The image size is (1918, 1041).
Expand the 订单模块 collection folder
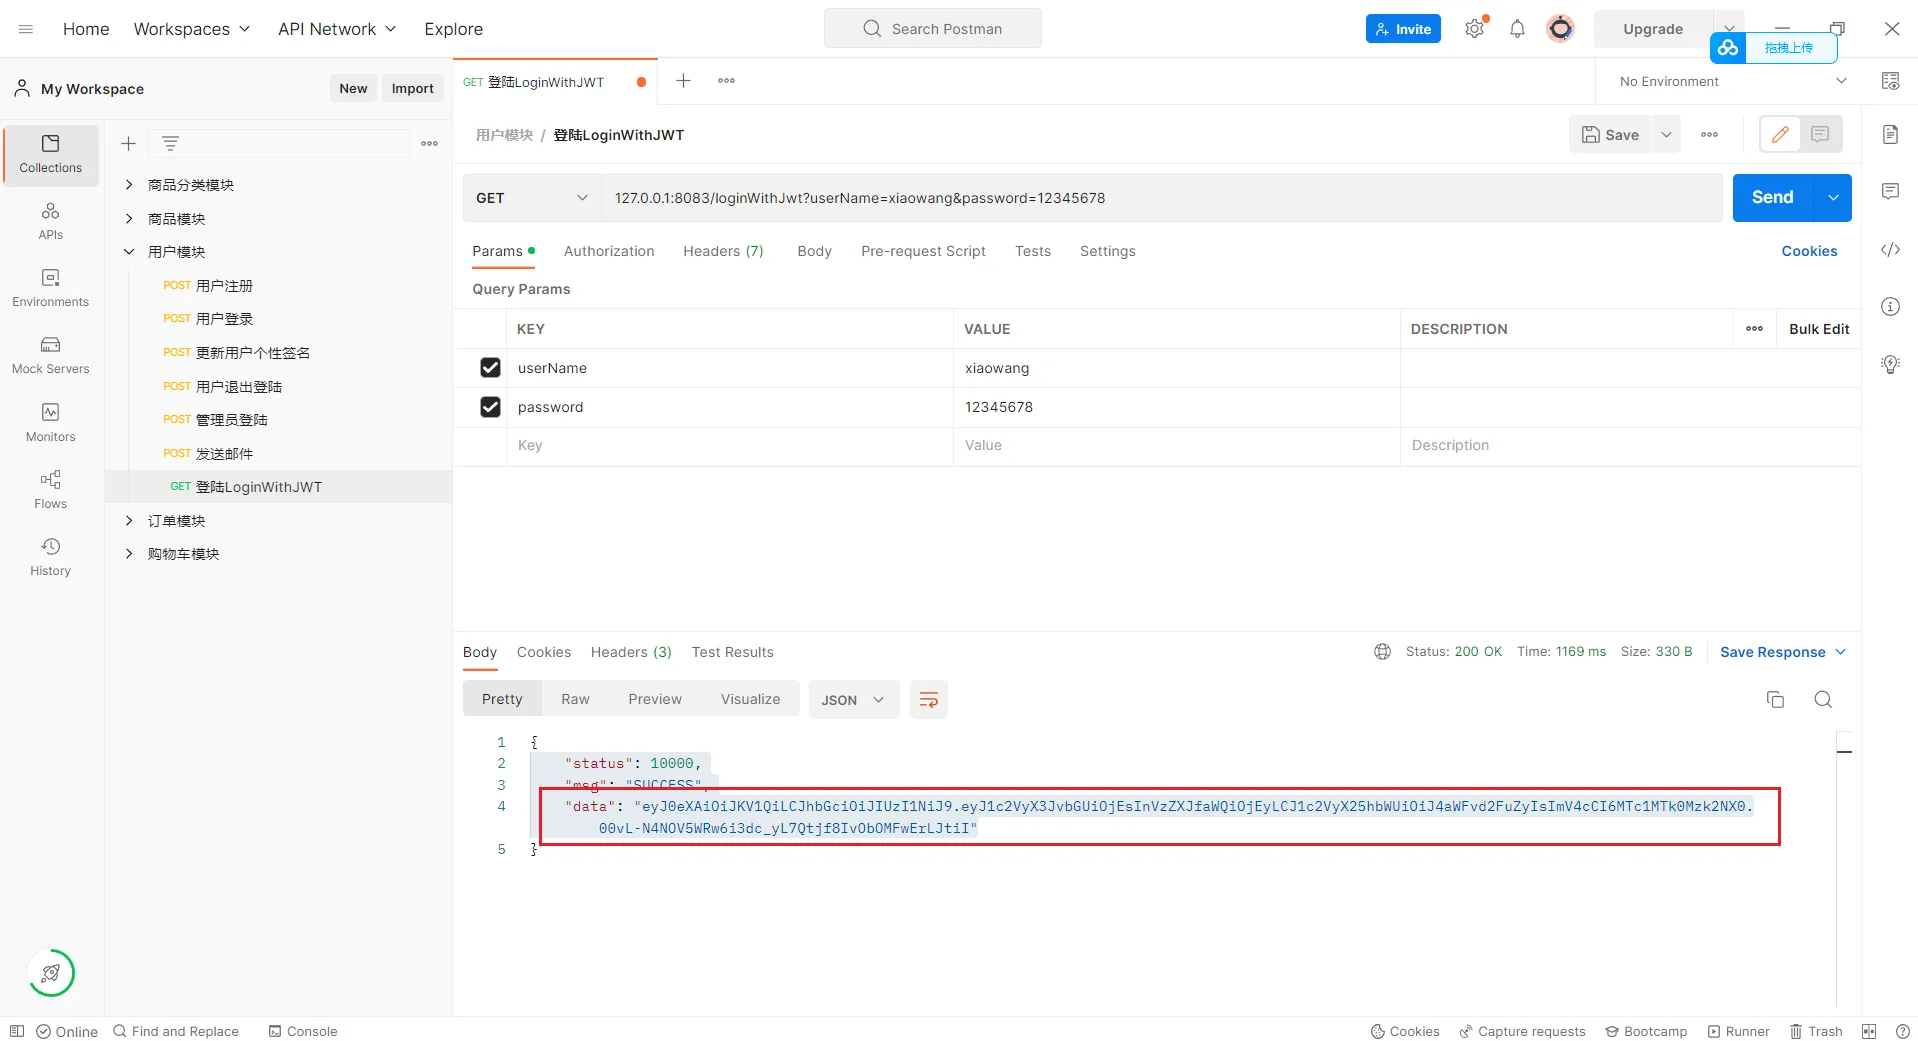(129, 521)
